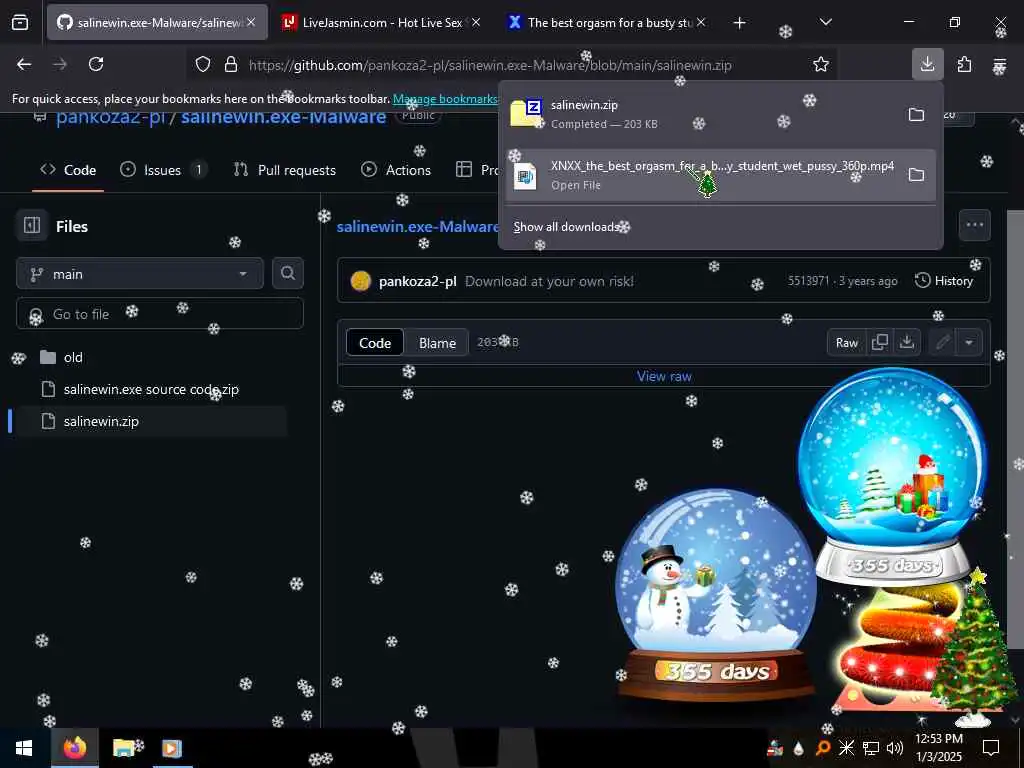The width and height of the screenshot is (1024, 768).
Task: Open the Extensions puzzle-piece menu
Action: pyautogui.click(x=964, y=64)
